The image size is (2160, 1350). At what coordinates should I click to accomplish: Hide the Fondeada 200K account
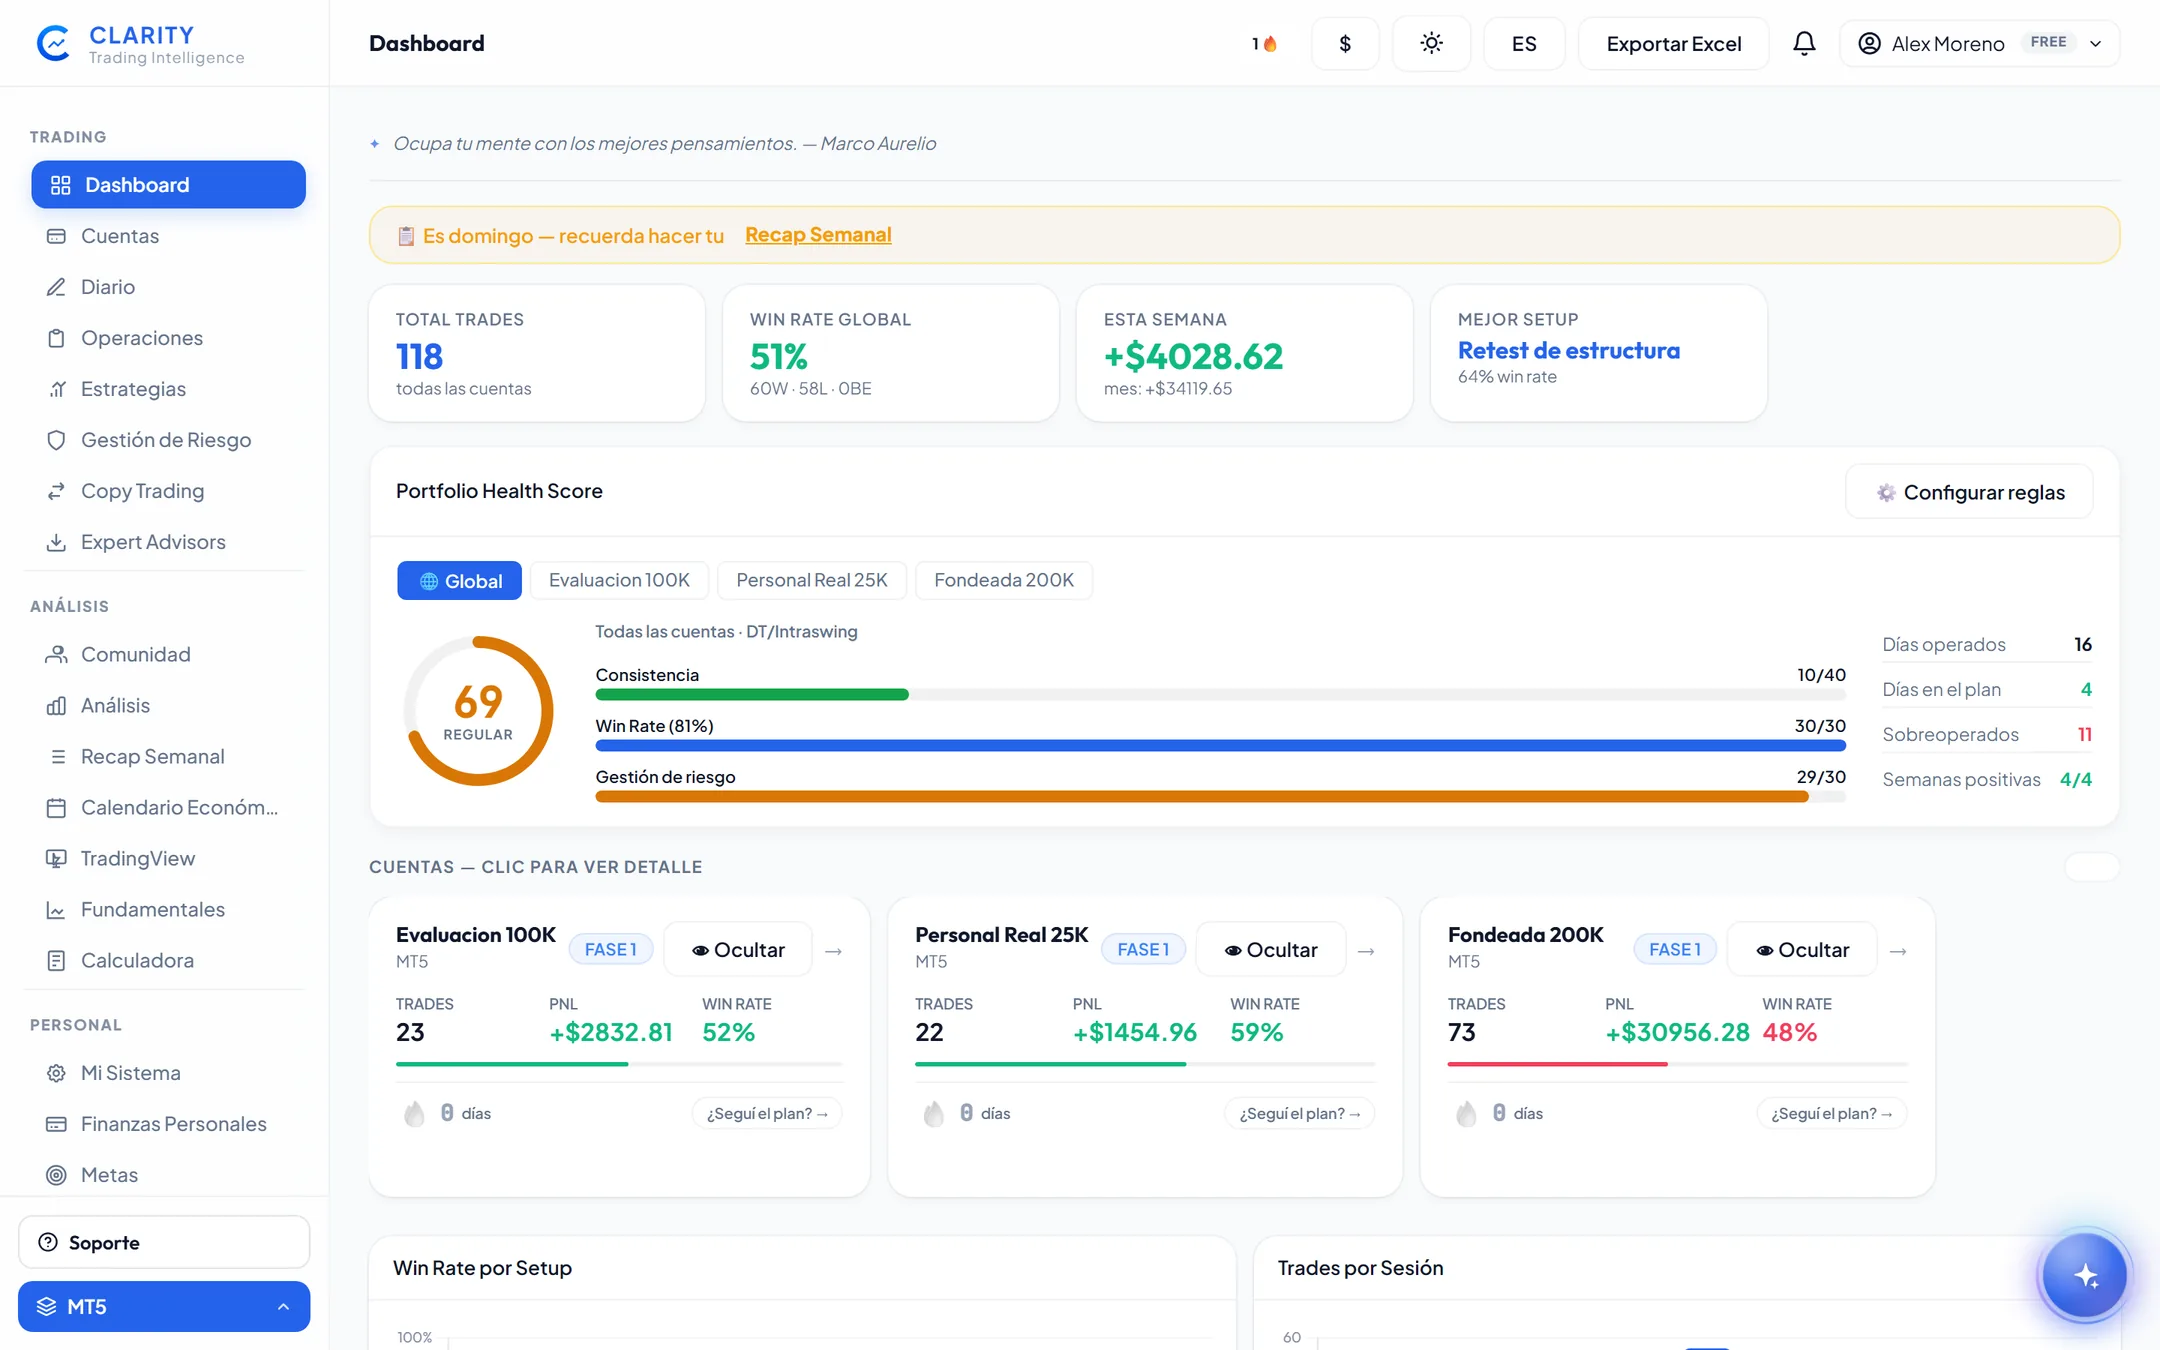[x=1803, y=950]
